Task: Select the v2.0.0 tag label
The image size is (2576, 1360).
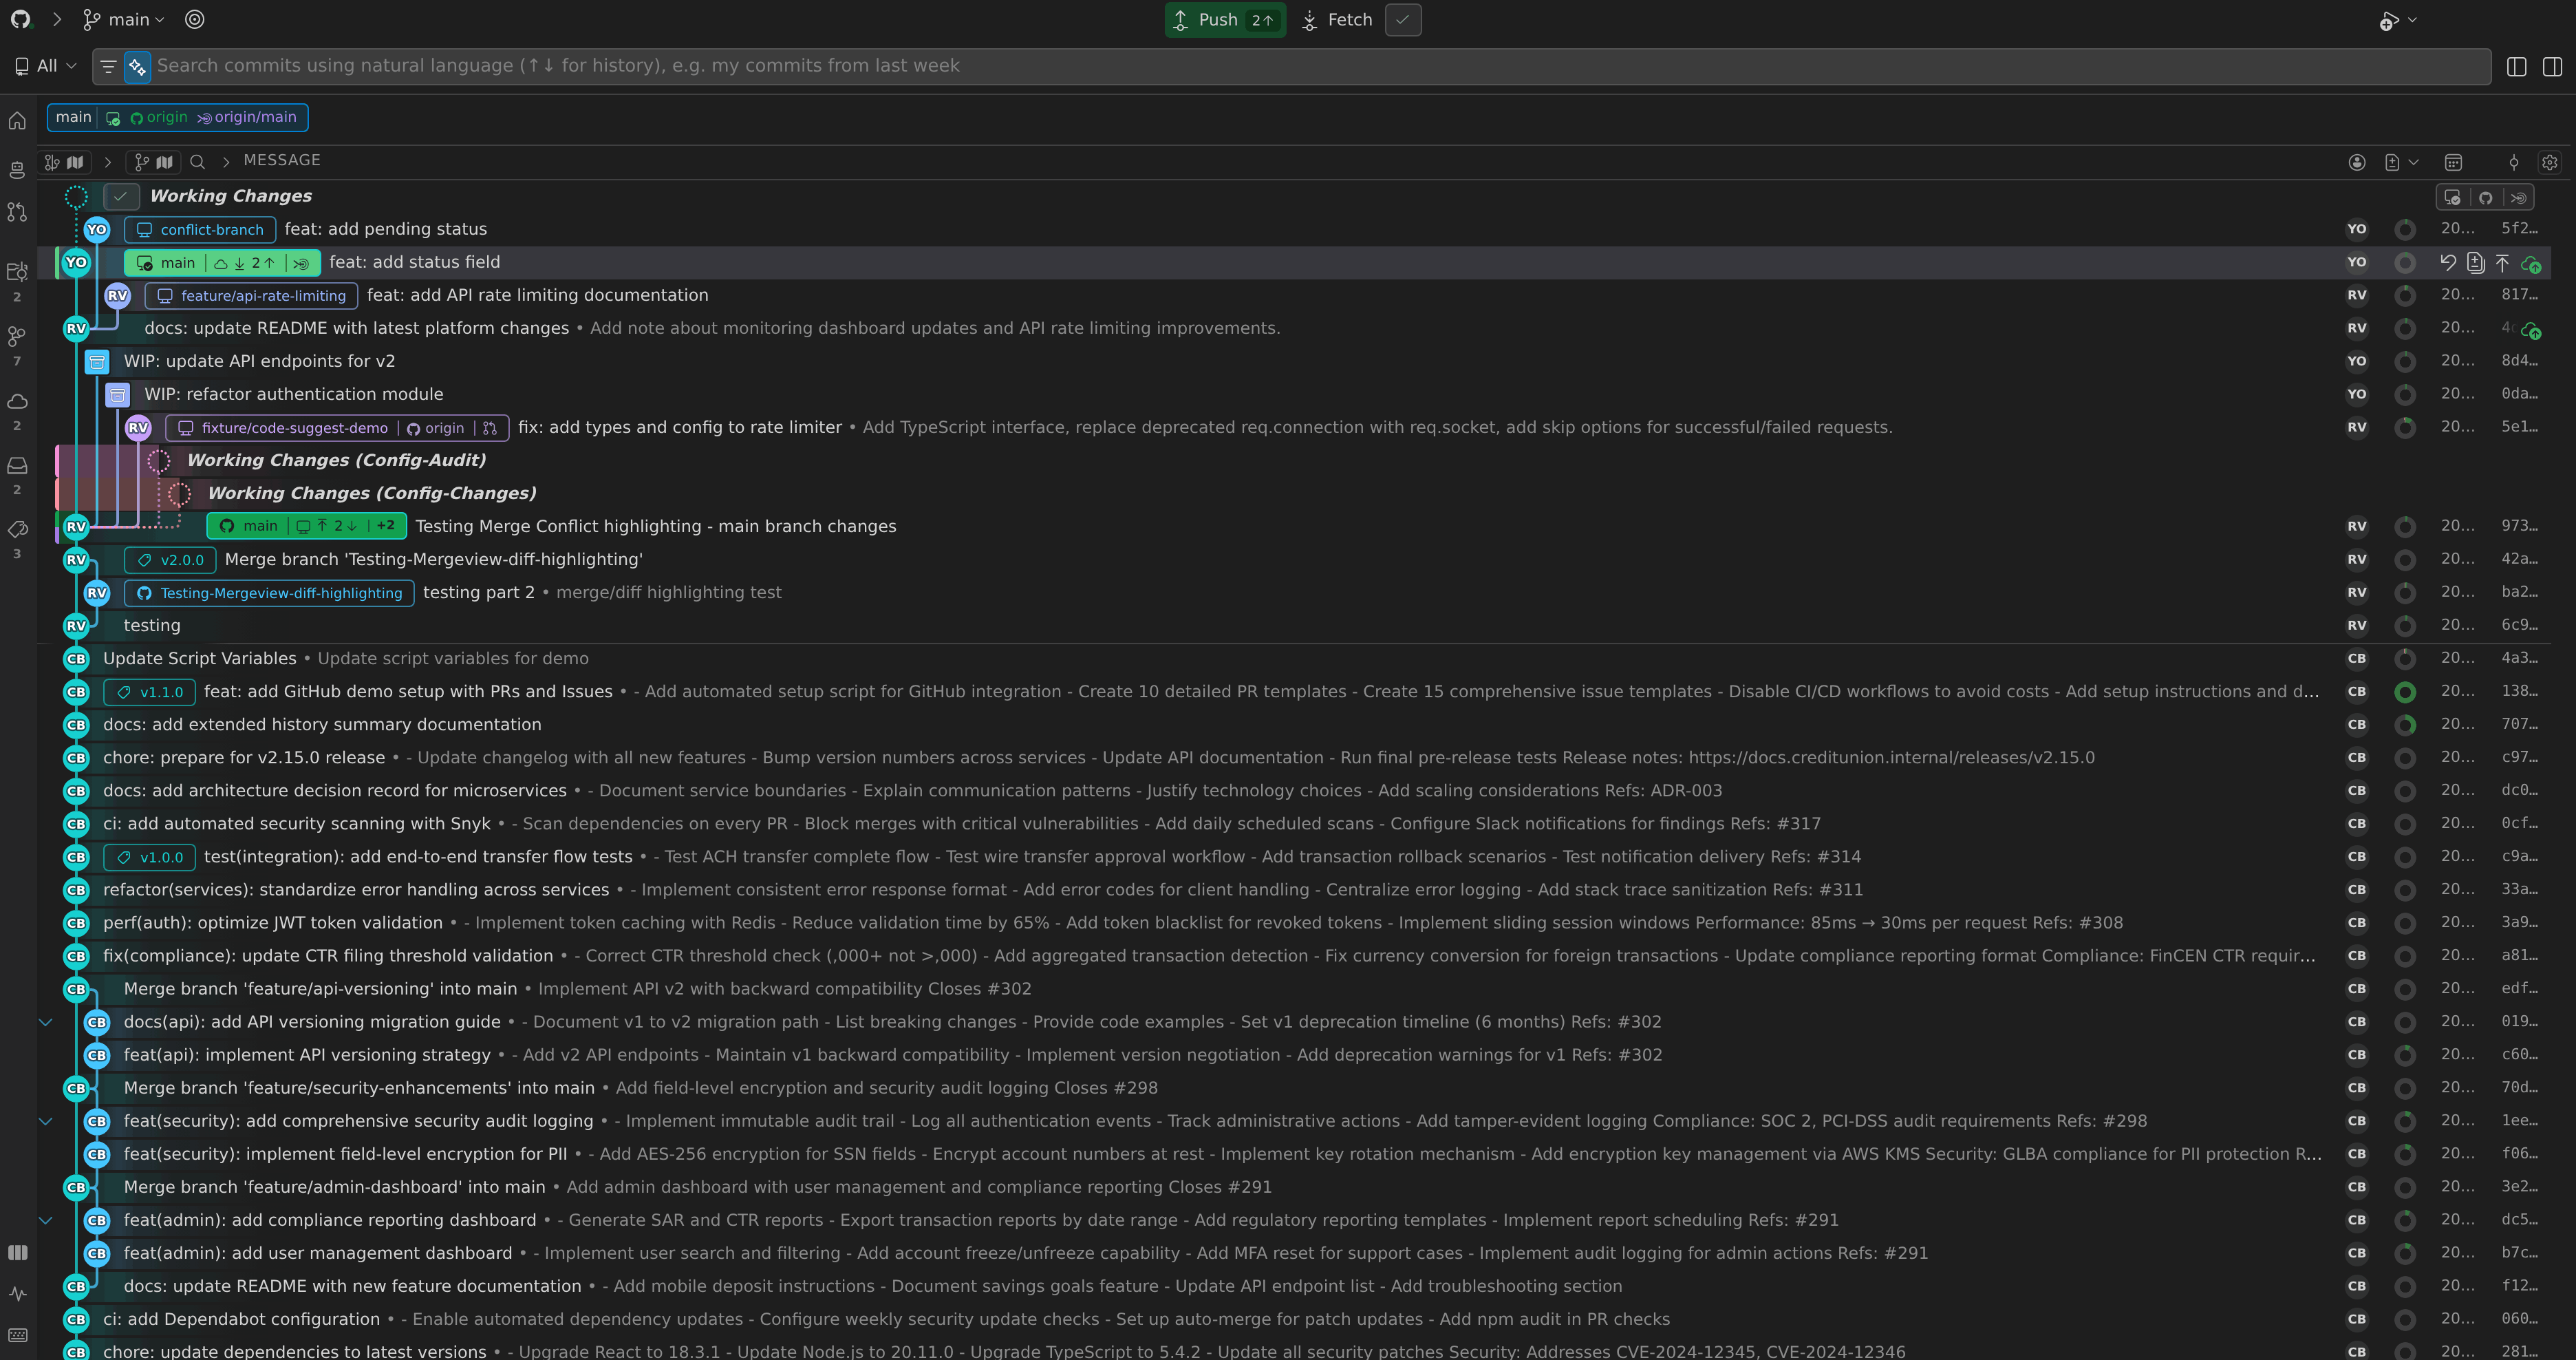Action: pos(170,560)
